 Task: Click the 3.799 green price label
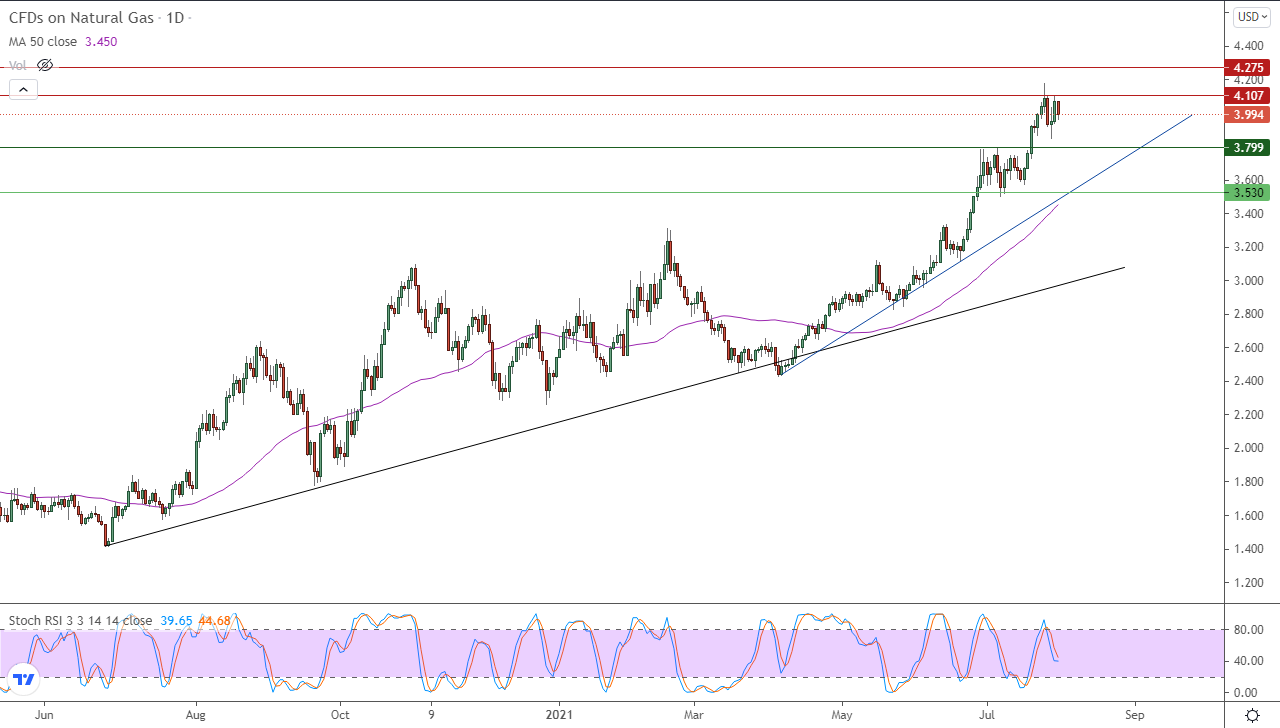tap(1249, 148)
